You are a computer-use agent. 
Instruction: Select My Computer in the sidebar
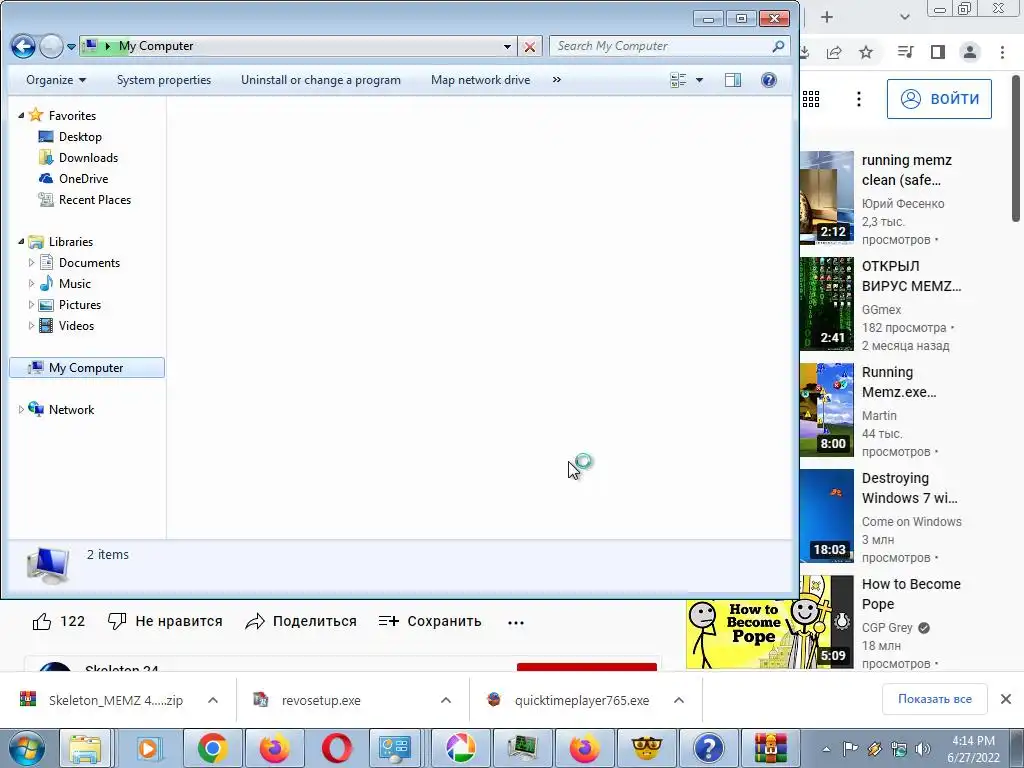pyautogui.click(x=87, y=368)
